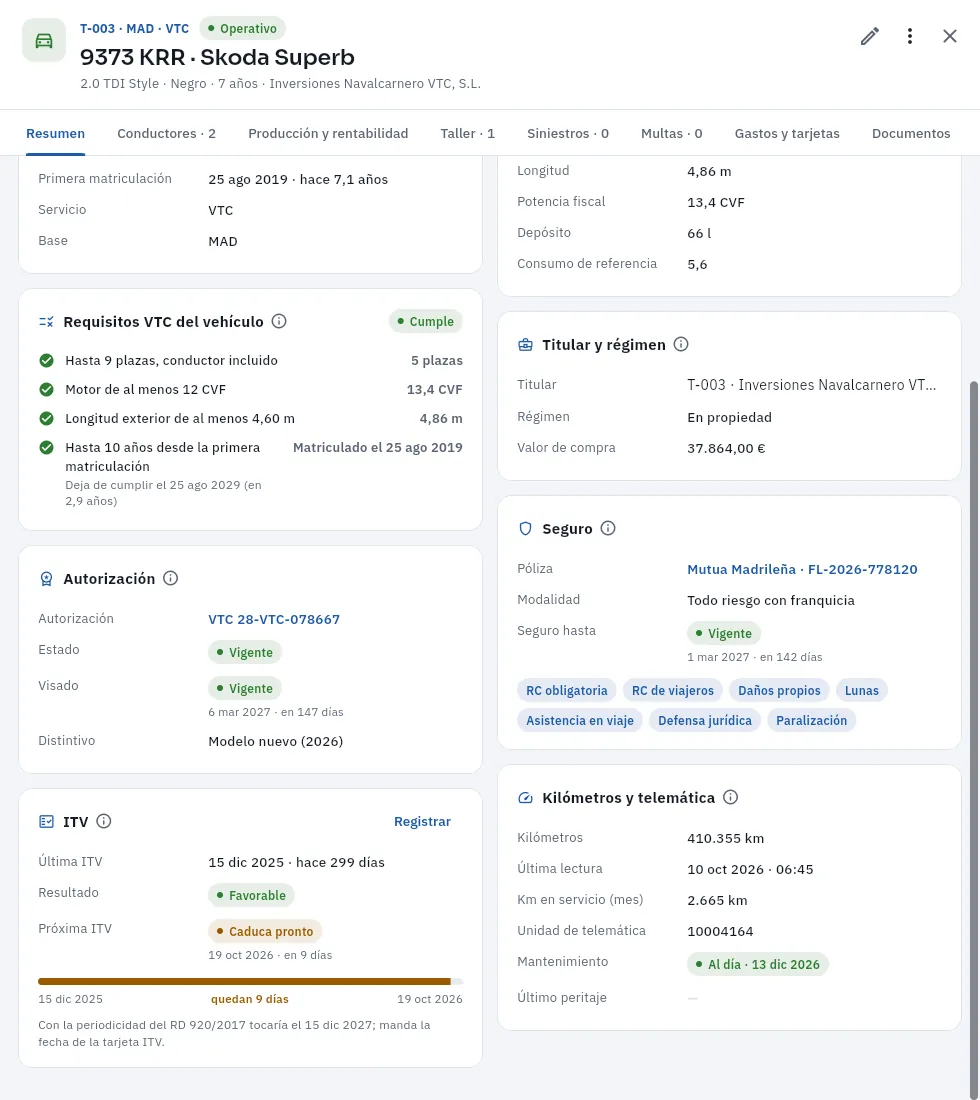Close the vehicle detail panel
Screen dimensions: 980x1100
(x=950, y=36)
